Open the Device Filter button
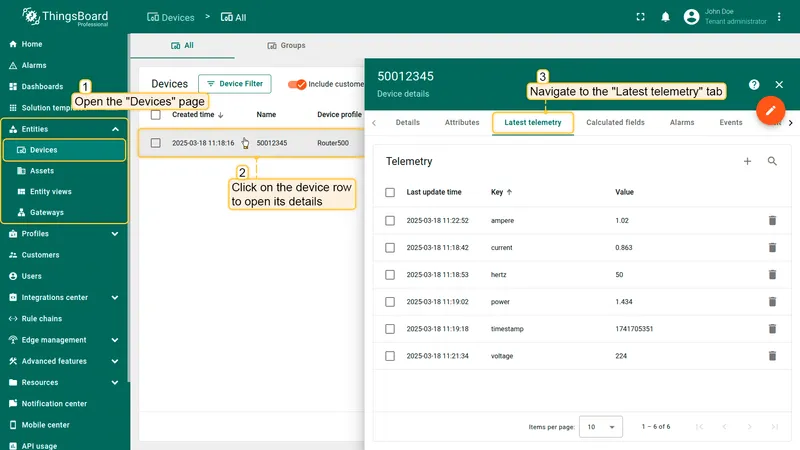800x450 pixels. [235, 84]
